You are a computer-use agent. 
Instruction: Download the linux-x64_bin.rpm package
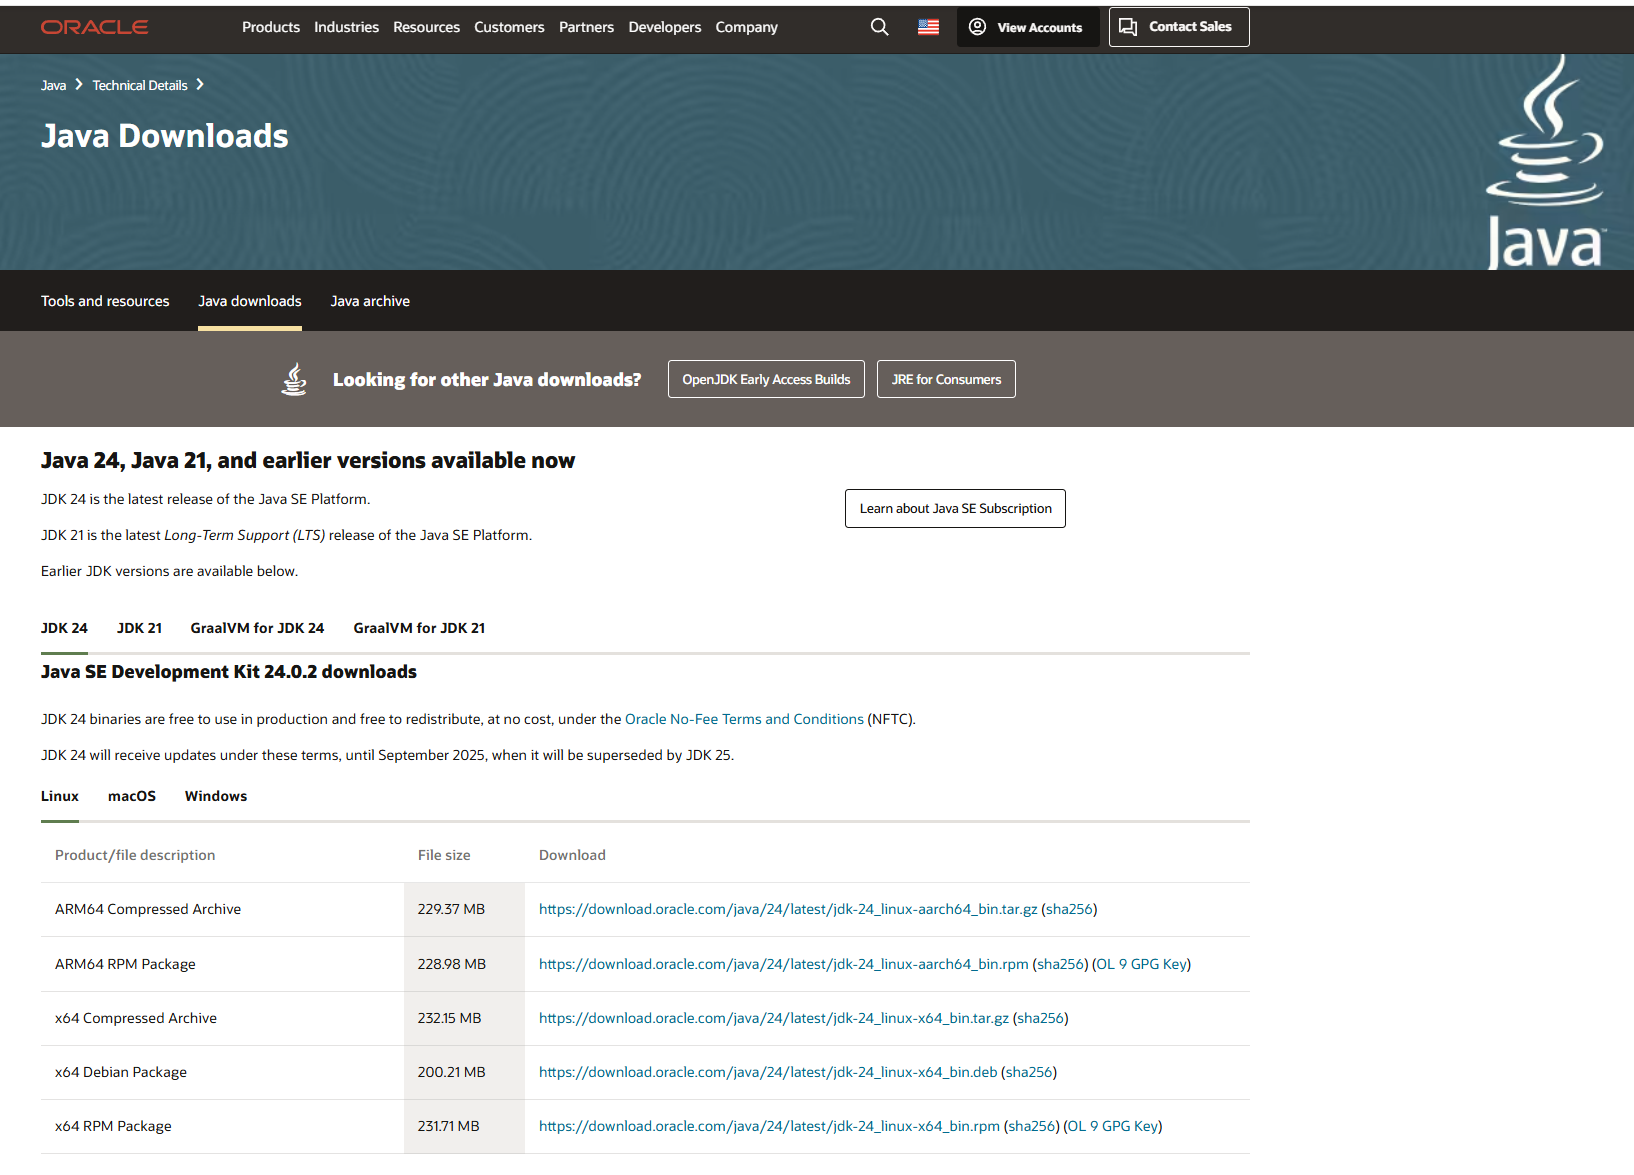[769, 1126]
